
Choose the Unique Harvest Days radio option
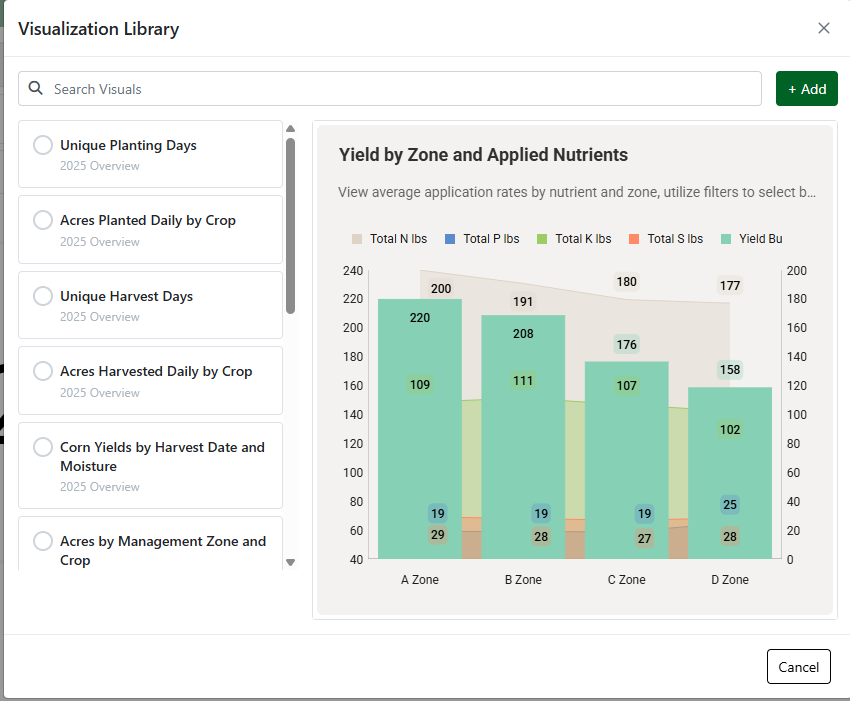coord(43,296)
